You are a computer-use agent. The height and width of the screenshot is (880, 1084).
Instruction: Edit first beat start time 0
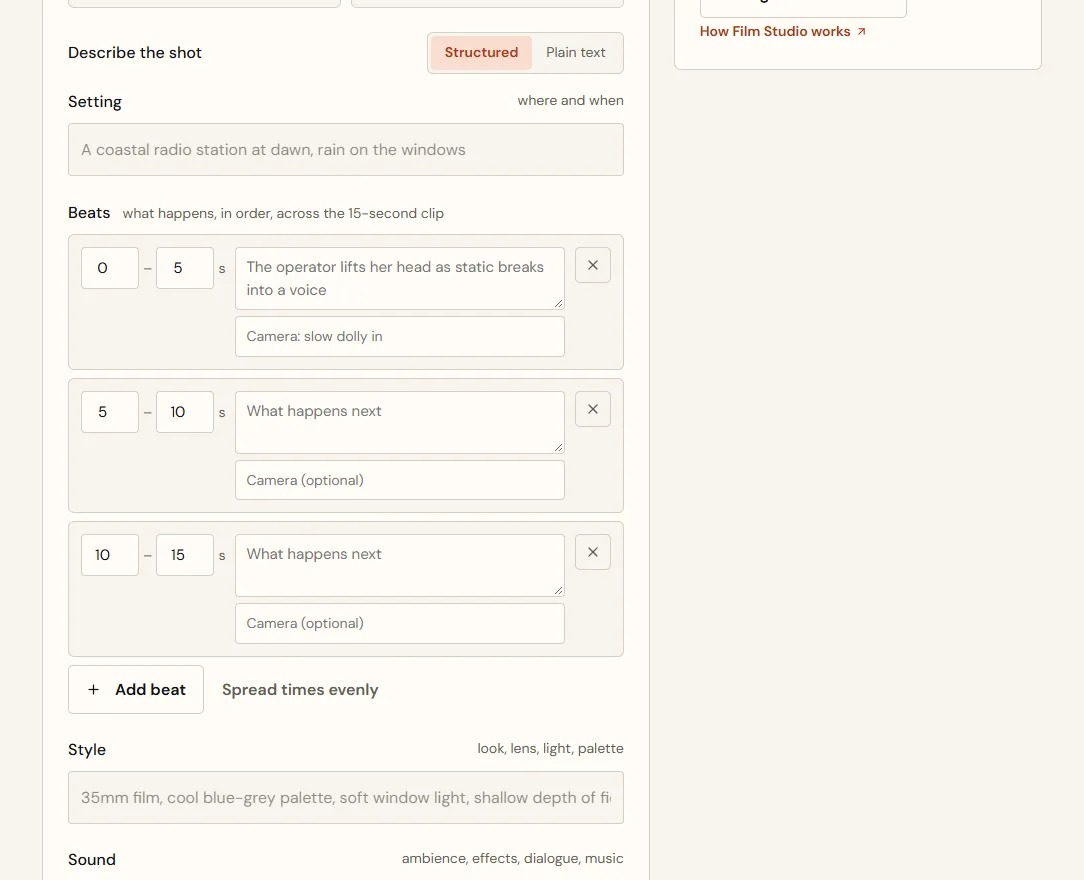click(x=110, y=268)
